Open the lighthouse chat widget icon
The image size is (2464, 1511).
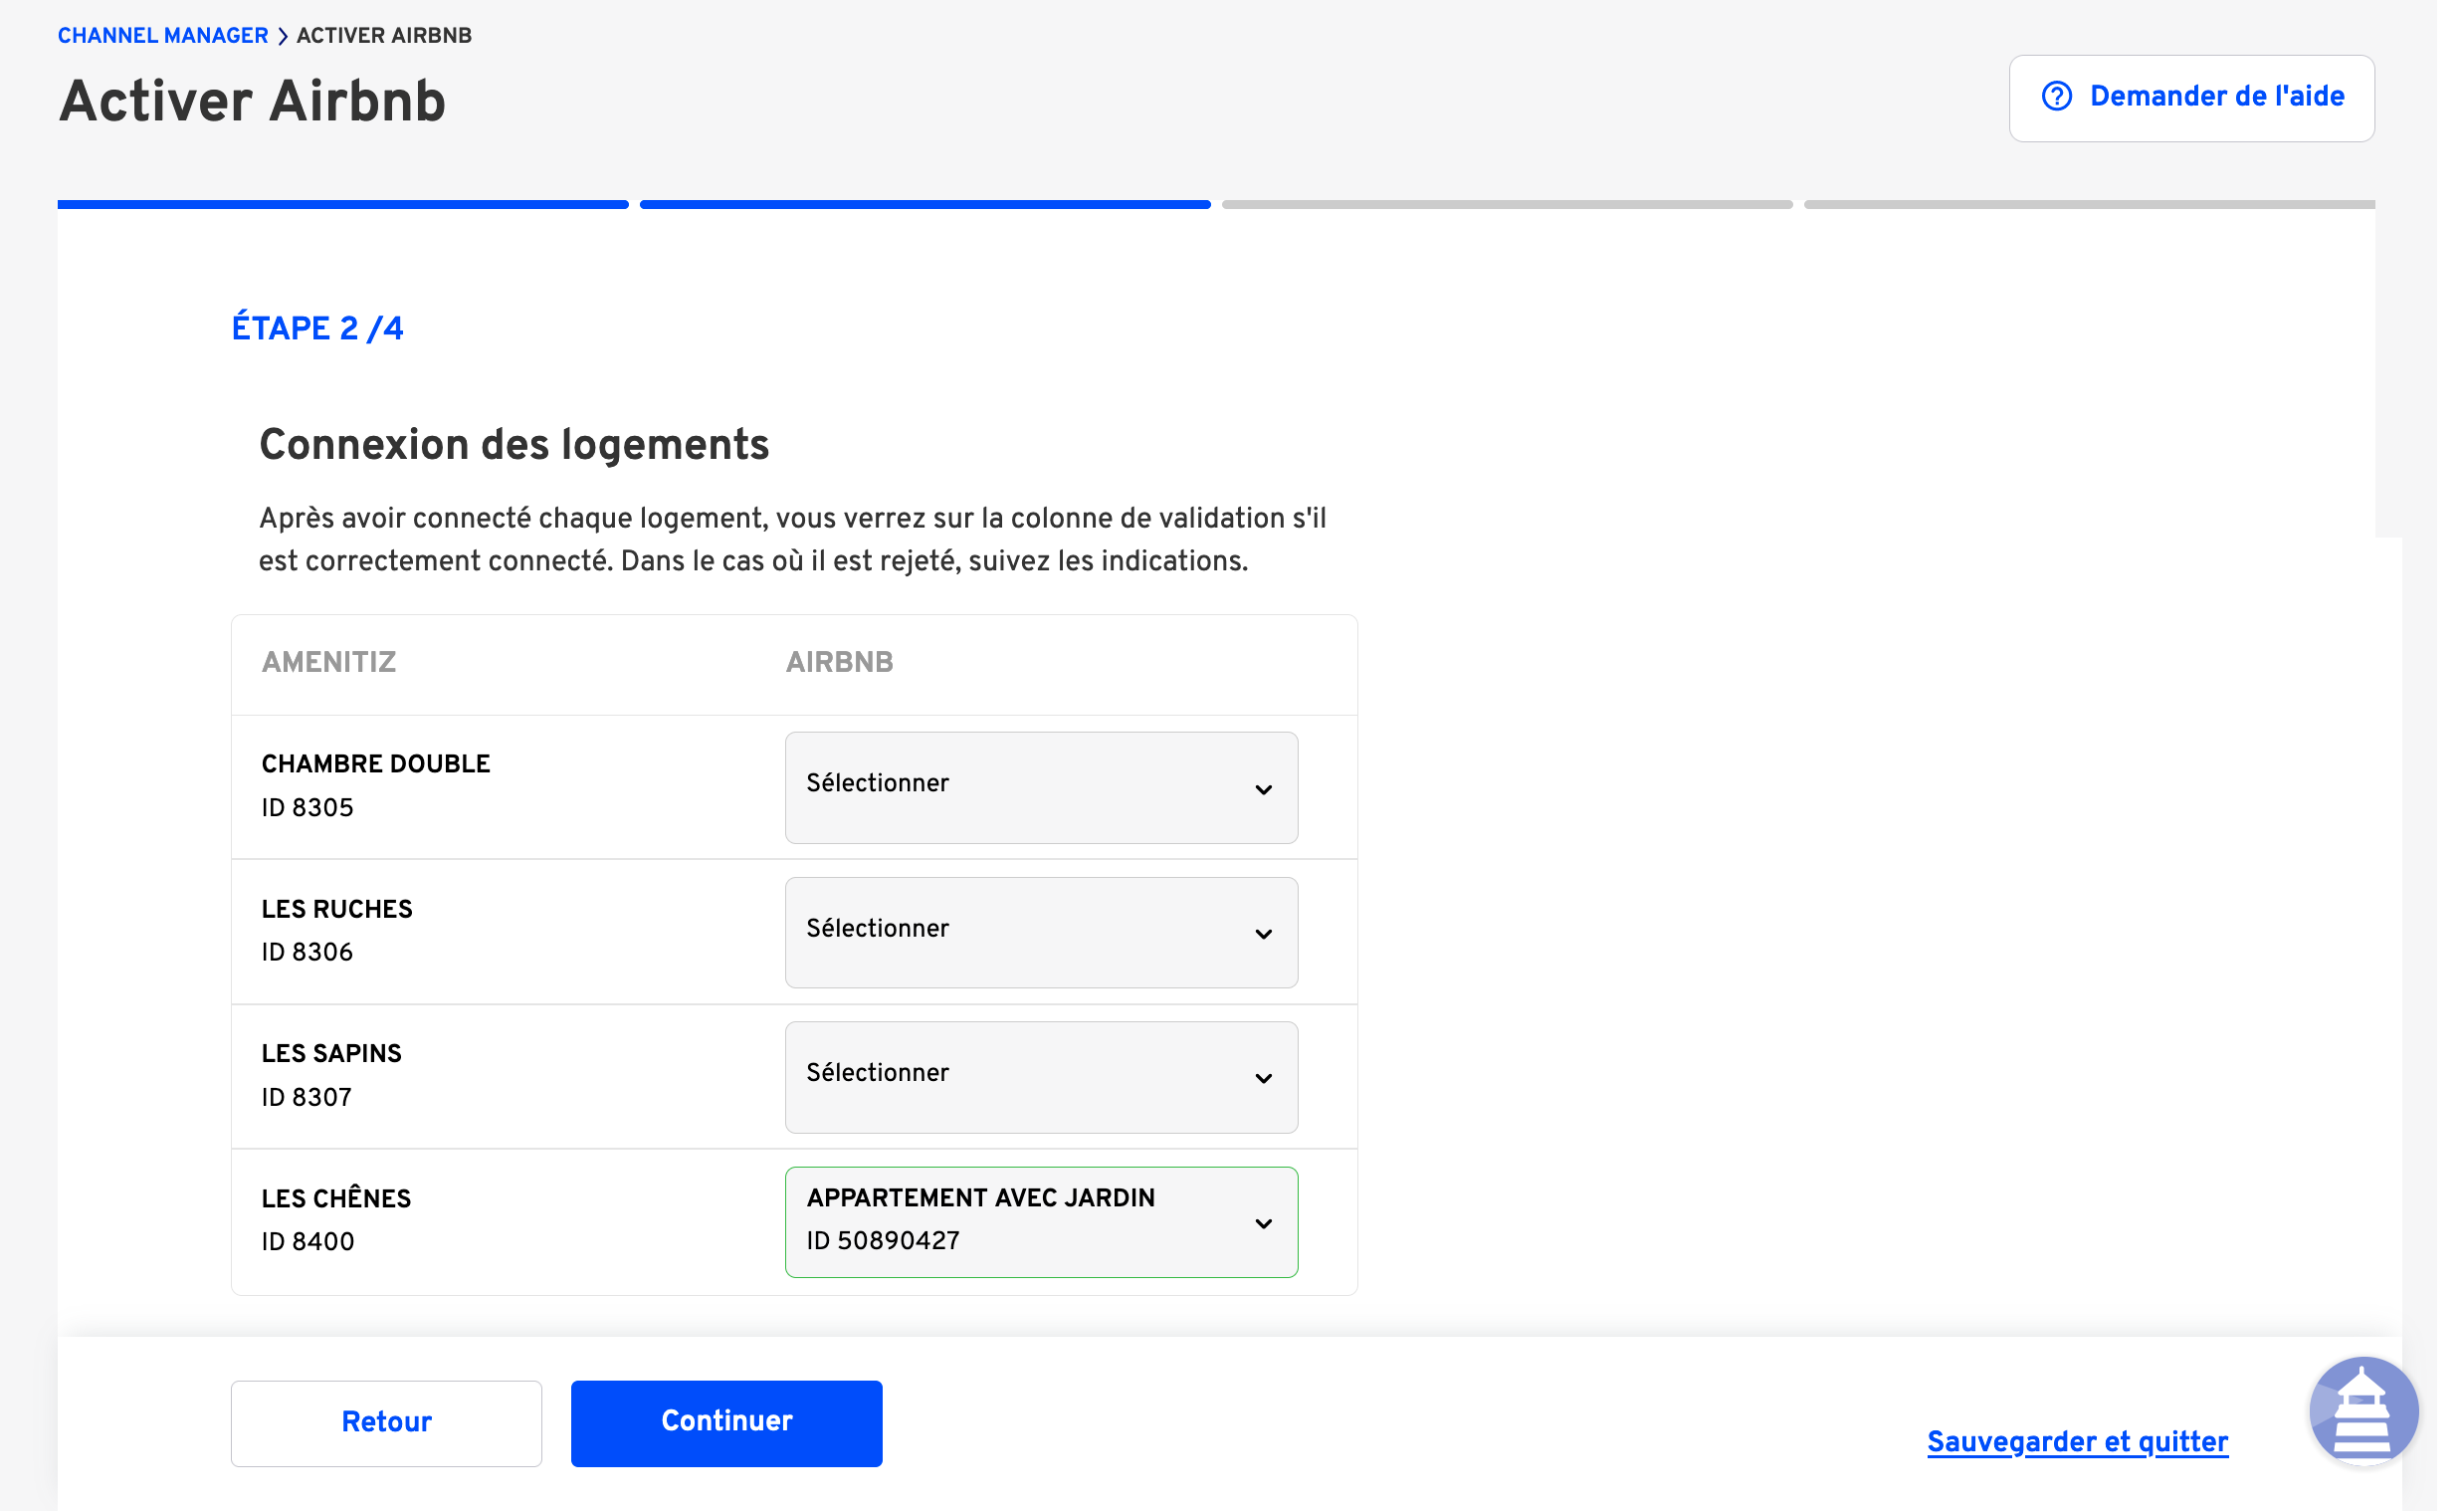tap(2363, 1411)
